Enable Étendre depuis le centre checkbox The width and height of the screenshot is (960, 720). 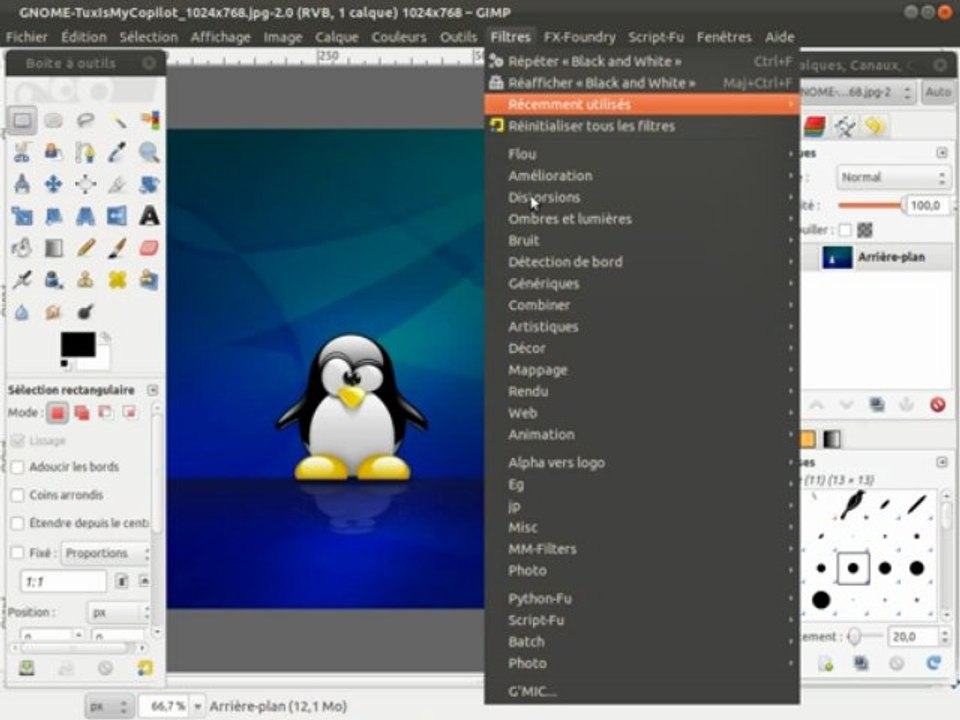tap(18, 523)
